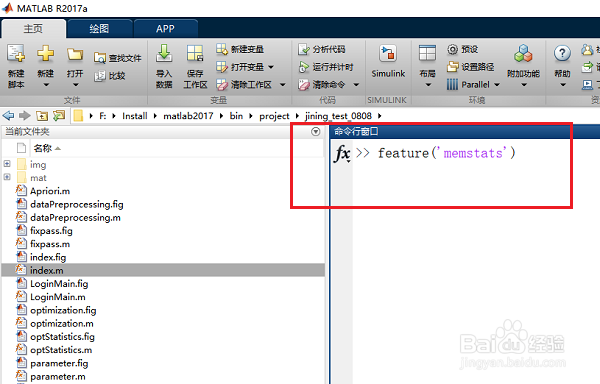Click Run and Time (运行并计时)
Image resolution: width=600 pixels, height=384 pixels.
(x=326, y=67)
